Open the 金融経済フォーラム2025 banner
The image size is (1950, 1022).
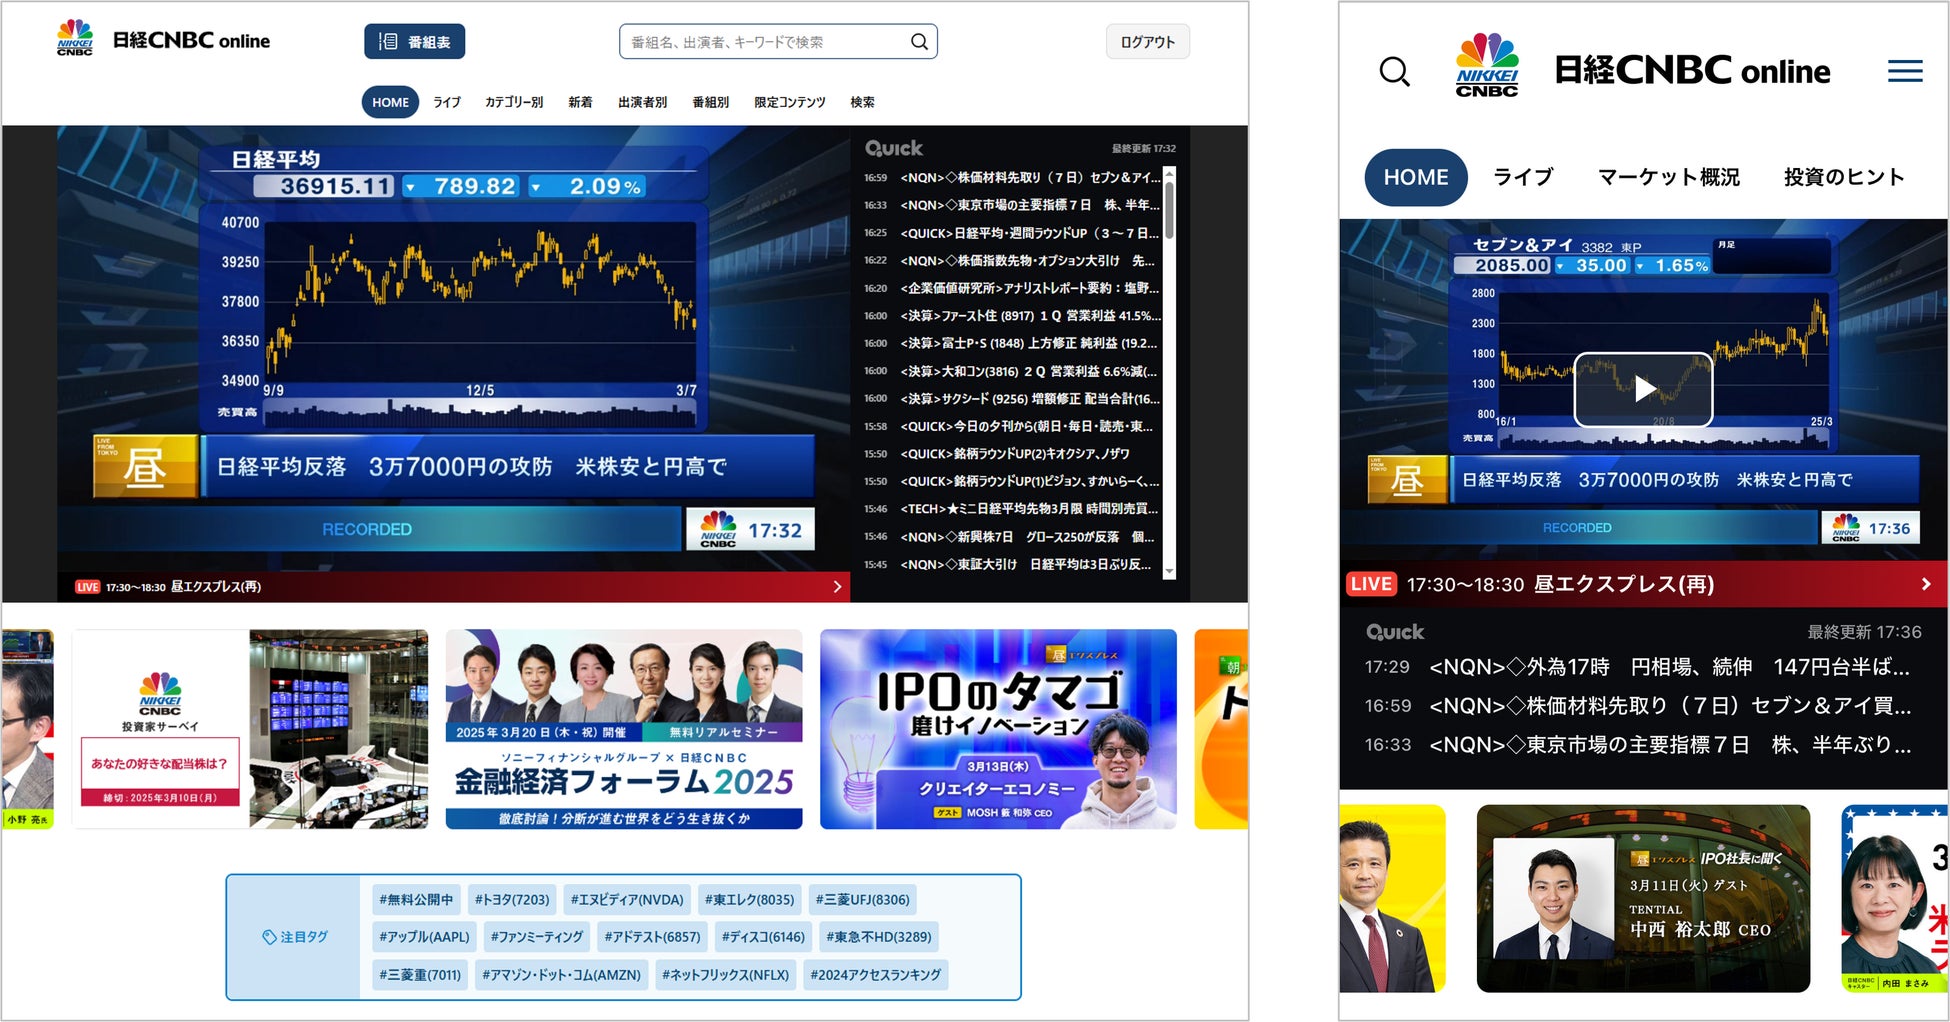coord(624,729)
